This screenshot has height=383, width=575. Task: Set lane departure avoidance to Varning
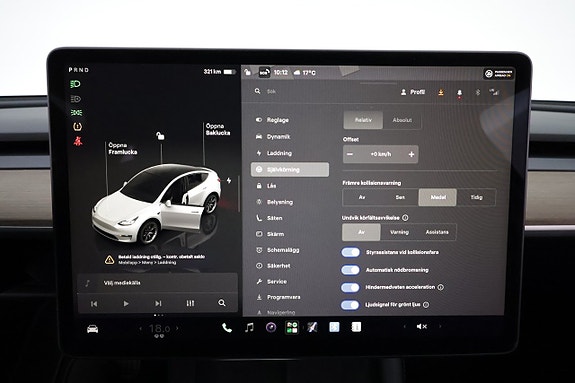click(x=399, y=232)
